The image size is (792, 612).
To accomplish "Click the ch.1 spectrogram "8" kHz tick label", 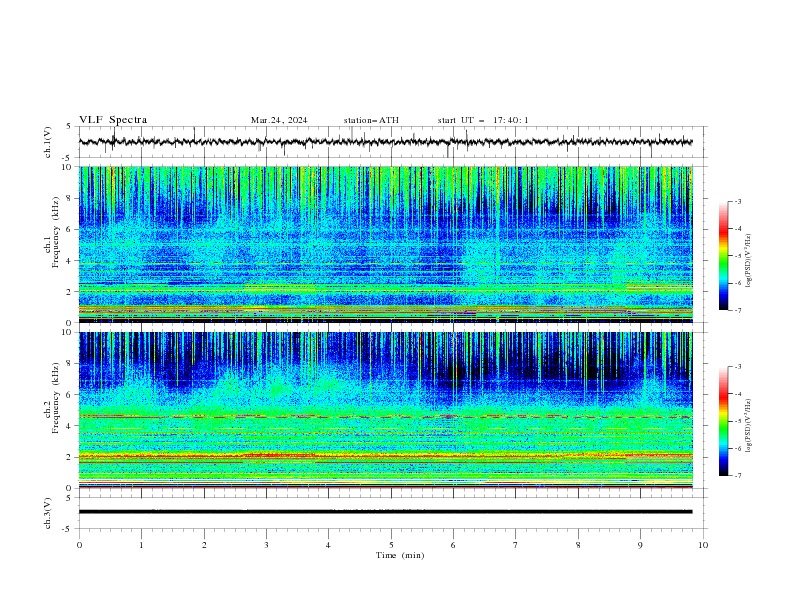I will 70,198.
